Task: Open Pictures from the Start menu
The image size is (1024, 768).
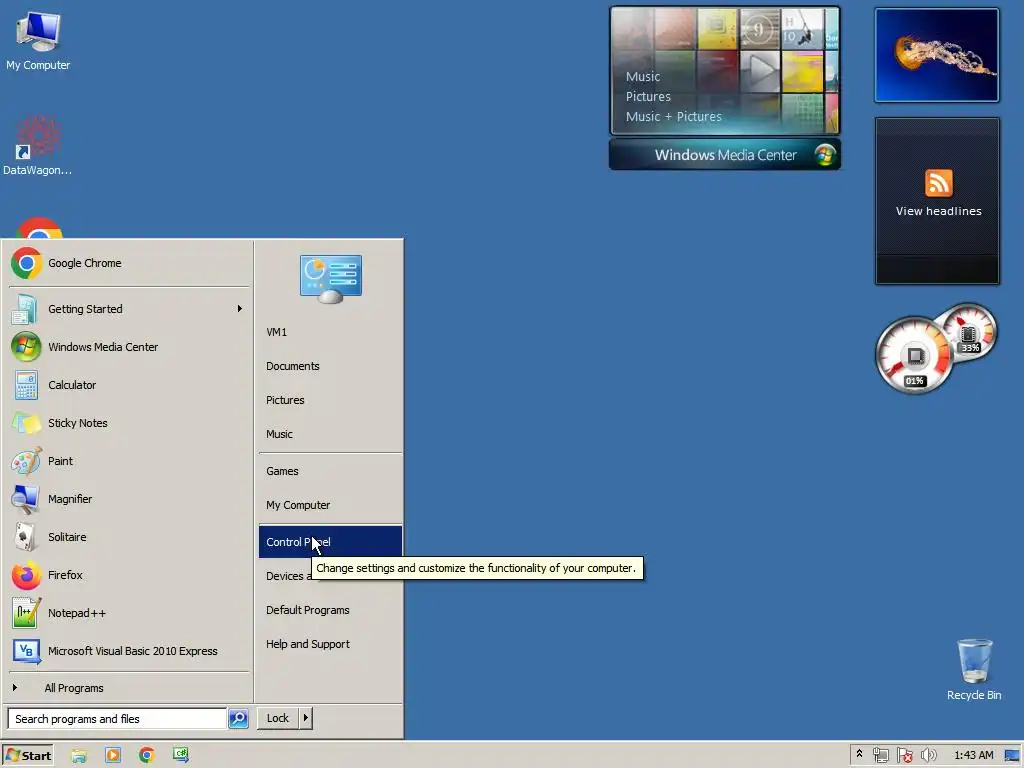Action: 330,400
